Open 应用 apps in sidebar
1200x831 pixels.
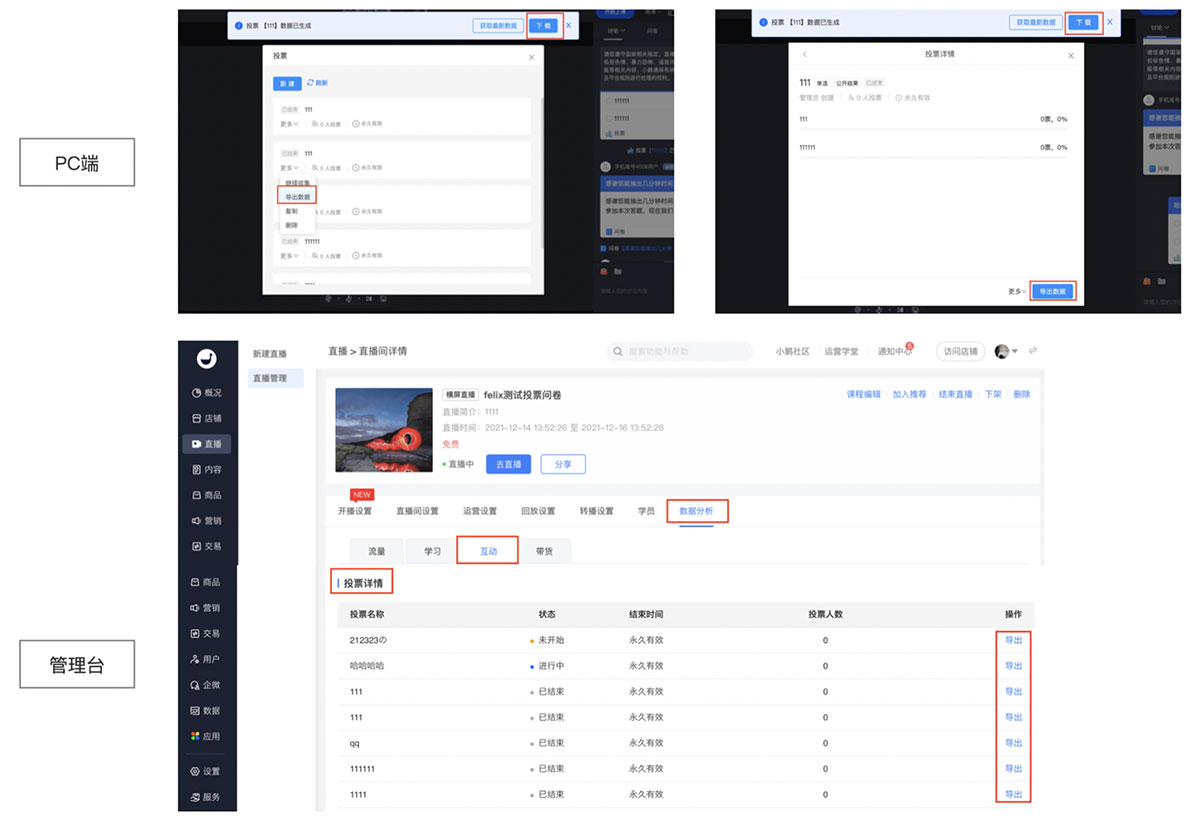[205, 736]
